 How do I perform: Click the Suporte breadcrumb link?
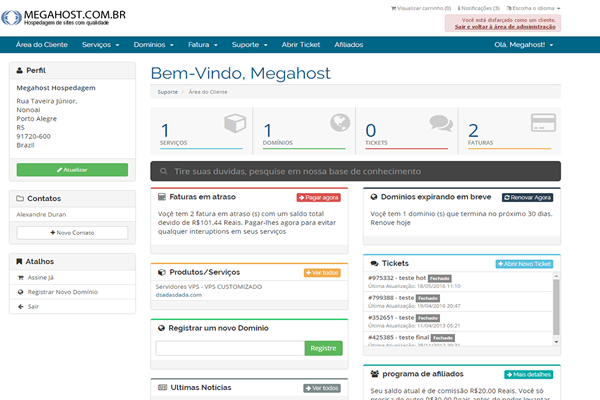[x=168, y=92]
